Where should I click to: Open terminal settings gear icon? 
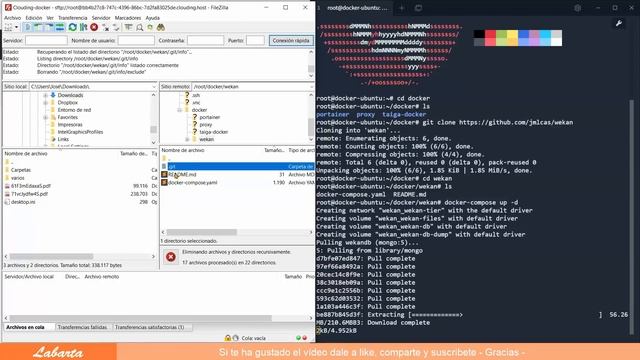(x=577, y=8)
